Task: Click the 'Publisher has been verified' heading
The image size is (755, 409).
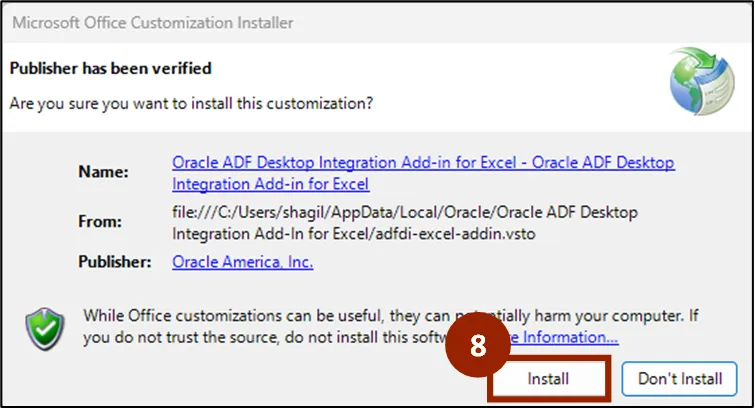Action: click(x=110, y=69)
